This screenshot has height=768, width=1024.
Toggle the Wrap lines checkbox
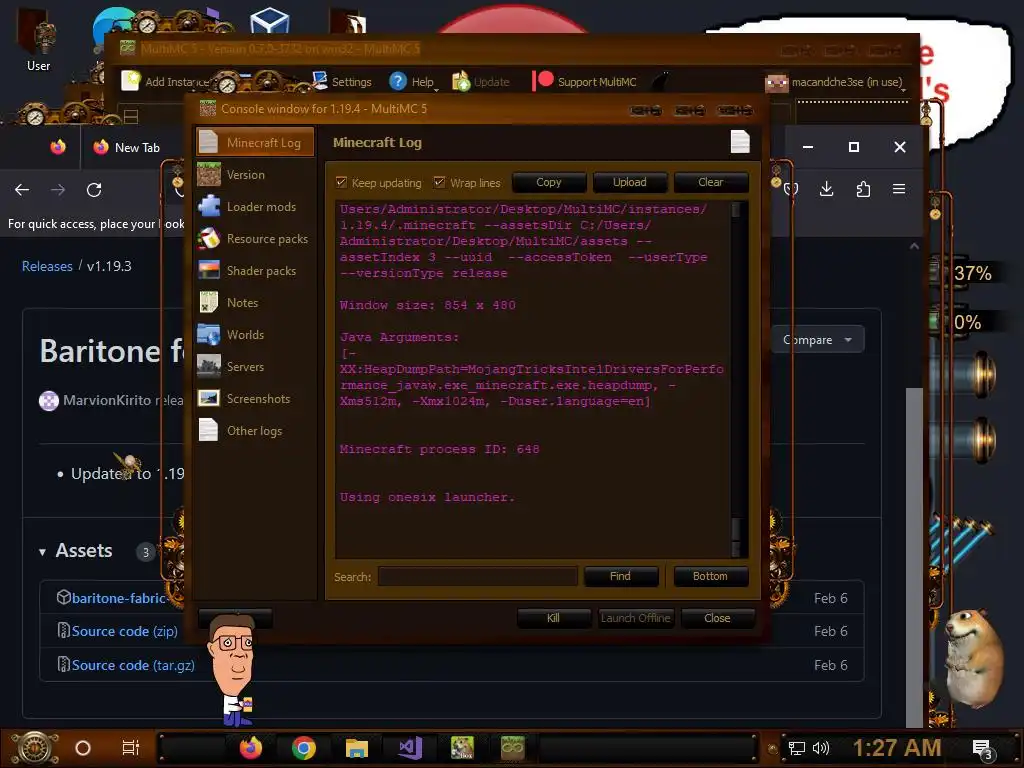pos(440,182)
